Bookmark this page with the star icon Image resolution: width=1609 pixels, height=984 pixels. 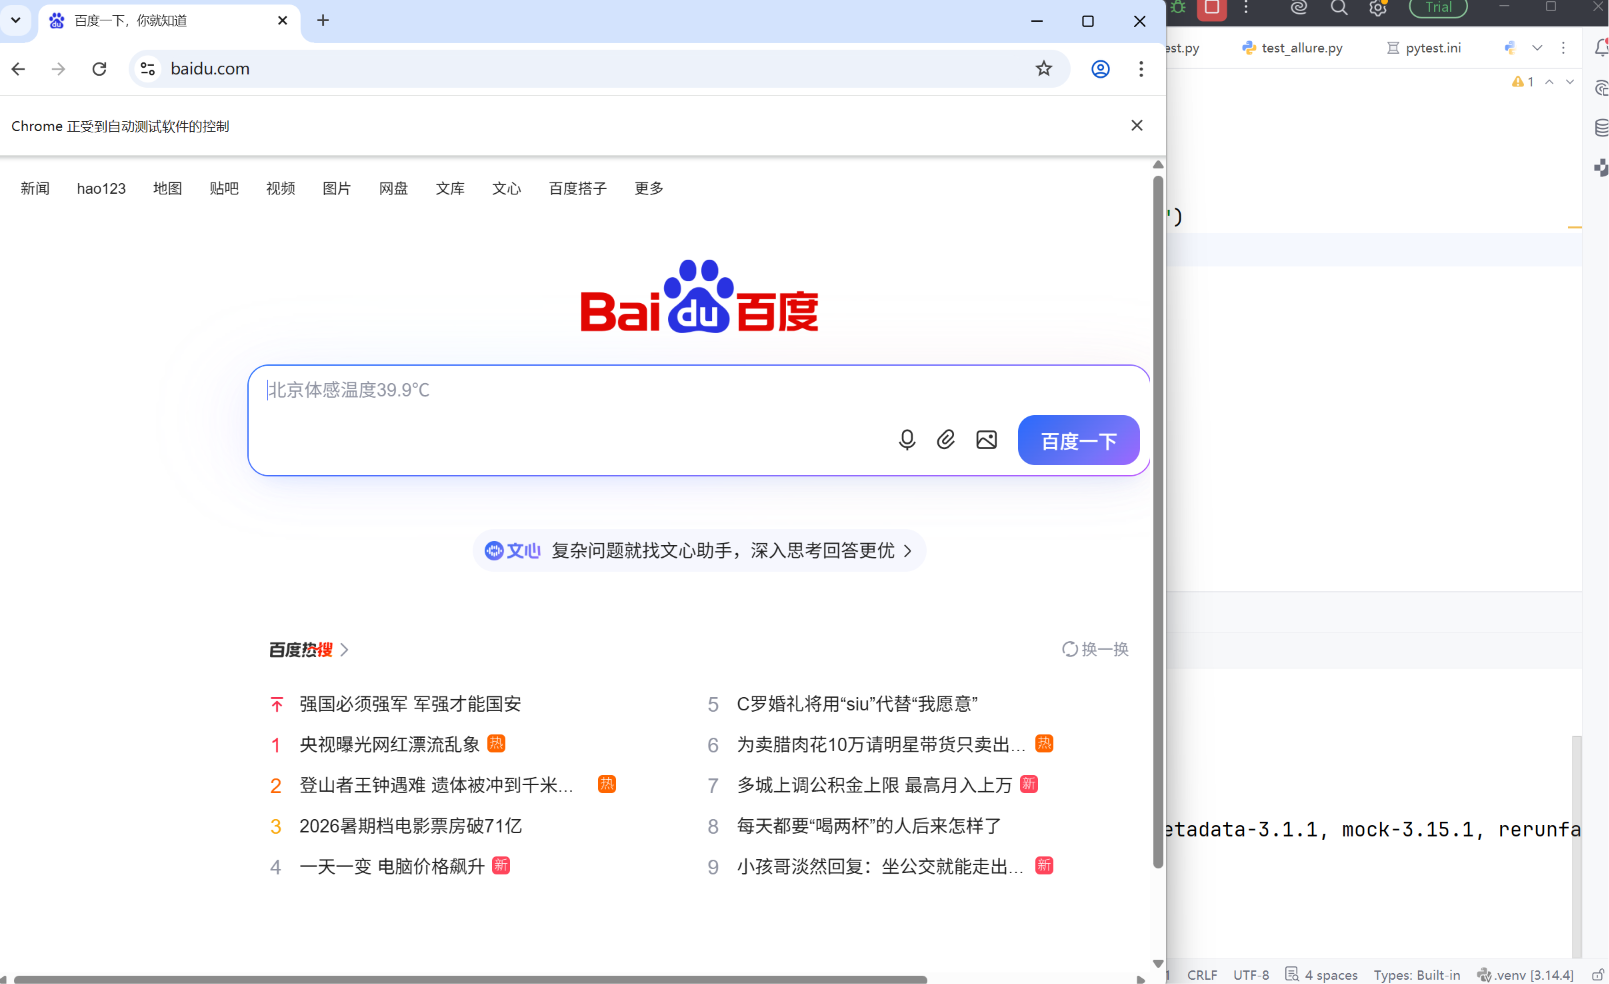1044,69
